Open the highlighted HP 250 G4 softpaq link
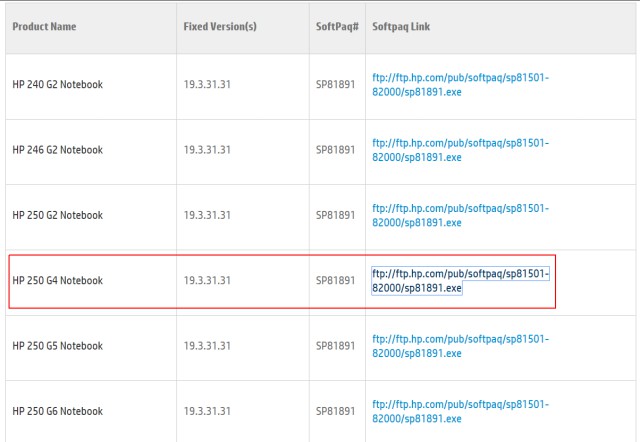The width and height of the screenshot is (640, 442). point(460,281)
